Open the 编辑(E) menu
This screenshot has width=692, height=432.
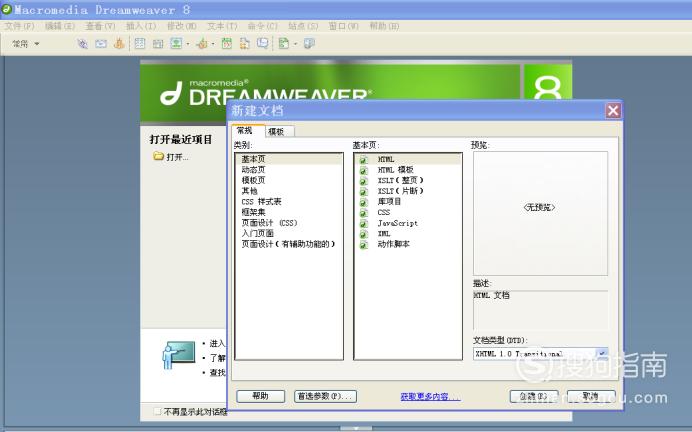click(60, 26)
